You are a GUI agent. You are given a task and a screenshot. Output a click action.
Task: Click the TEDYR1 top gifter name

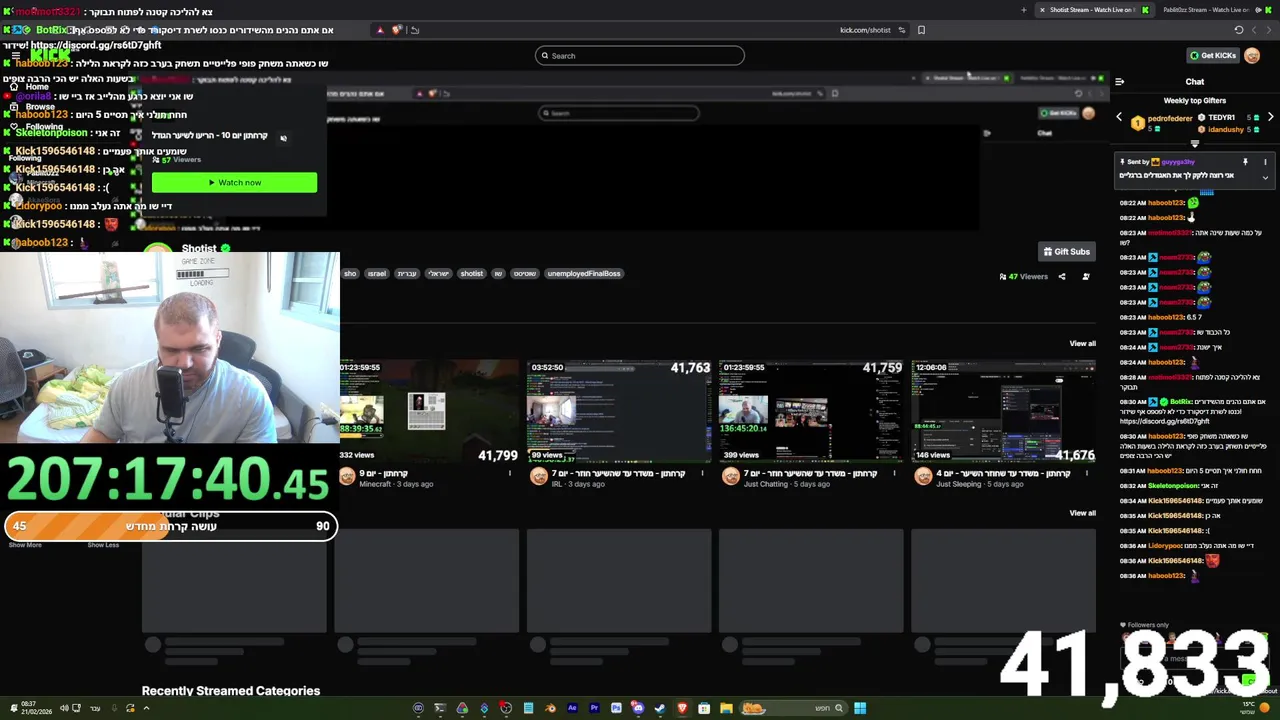(1222, 118)
